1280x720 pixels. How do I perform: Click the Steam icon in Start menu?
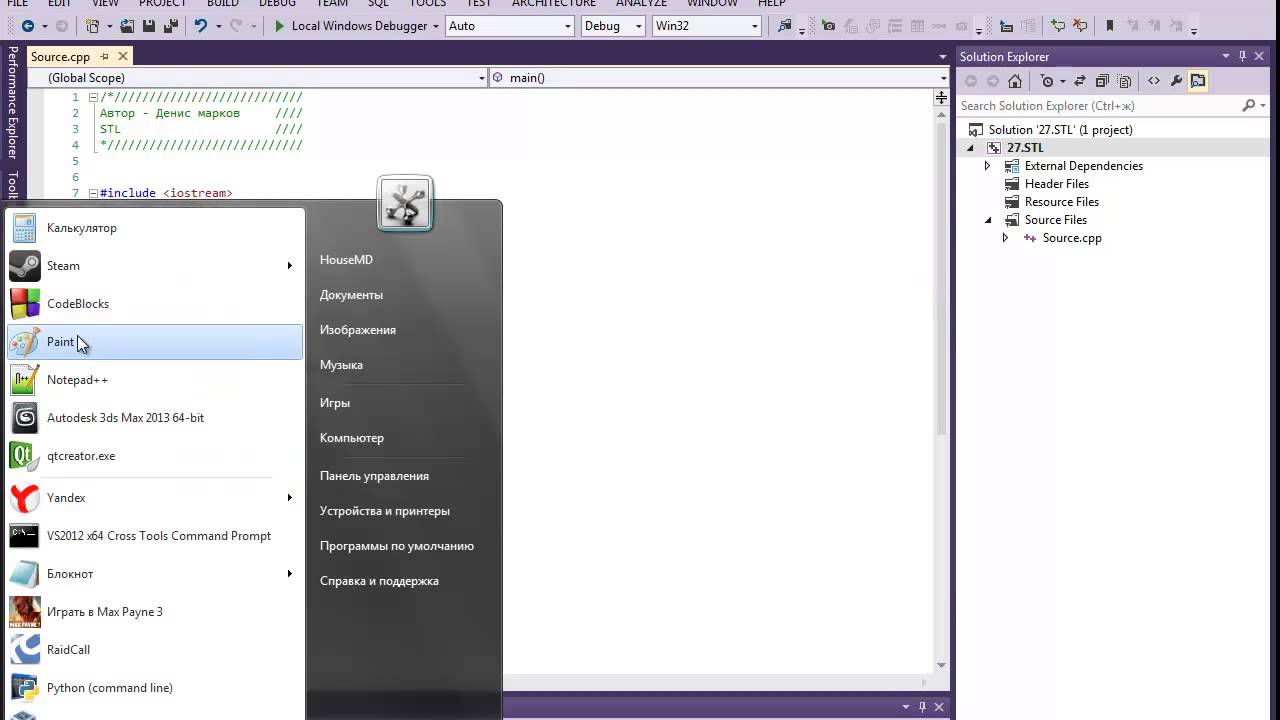(x=25, y=266)
